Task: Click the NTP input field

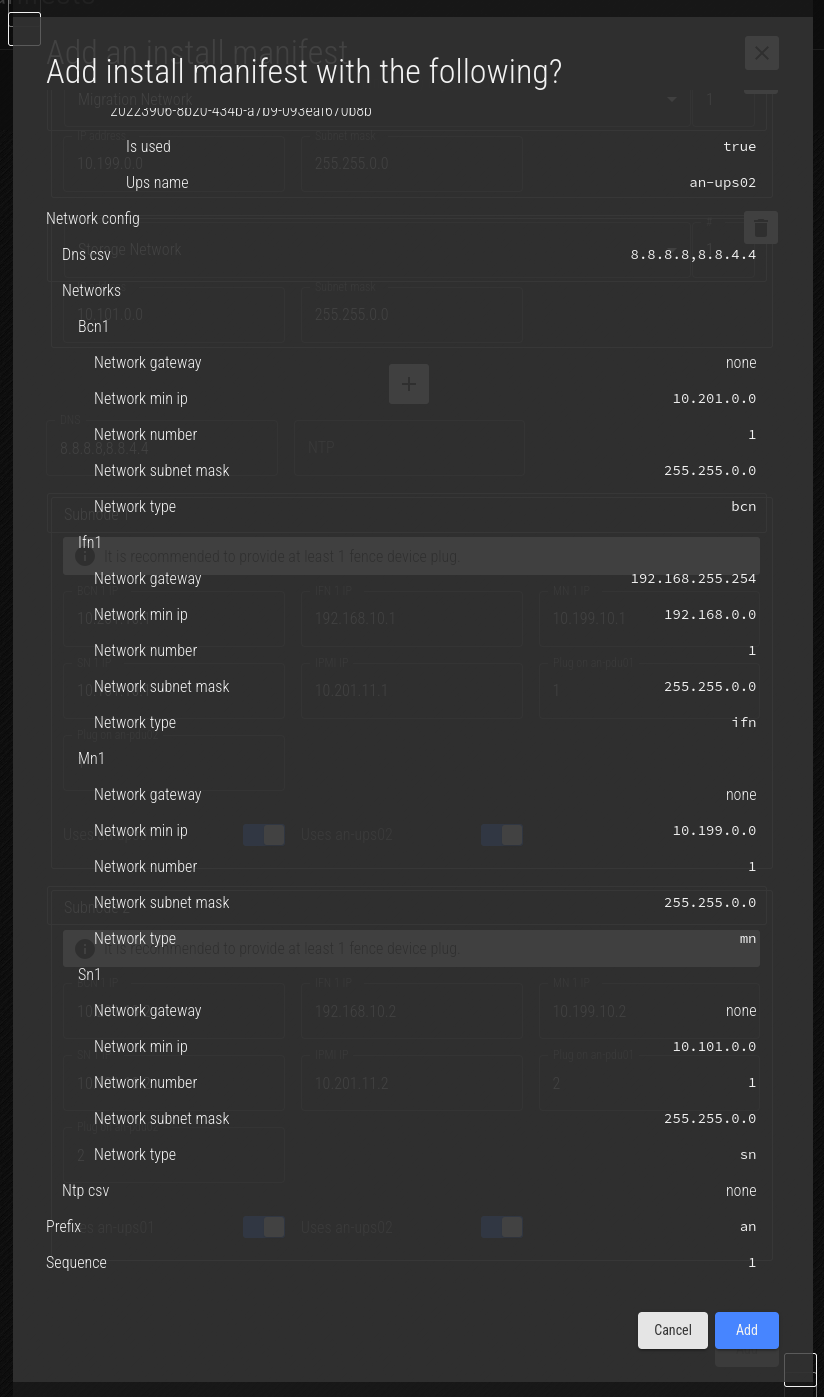Action: coord(410,447)
